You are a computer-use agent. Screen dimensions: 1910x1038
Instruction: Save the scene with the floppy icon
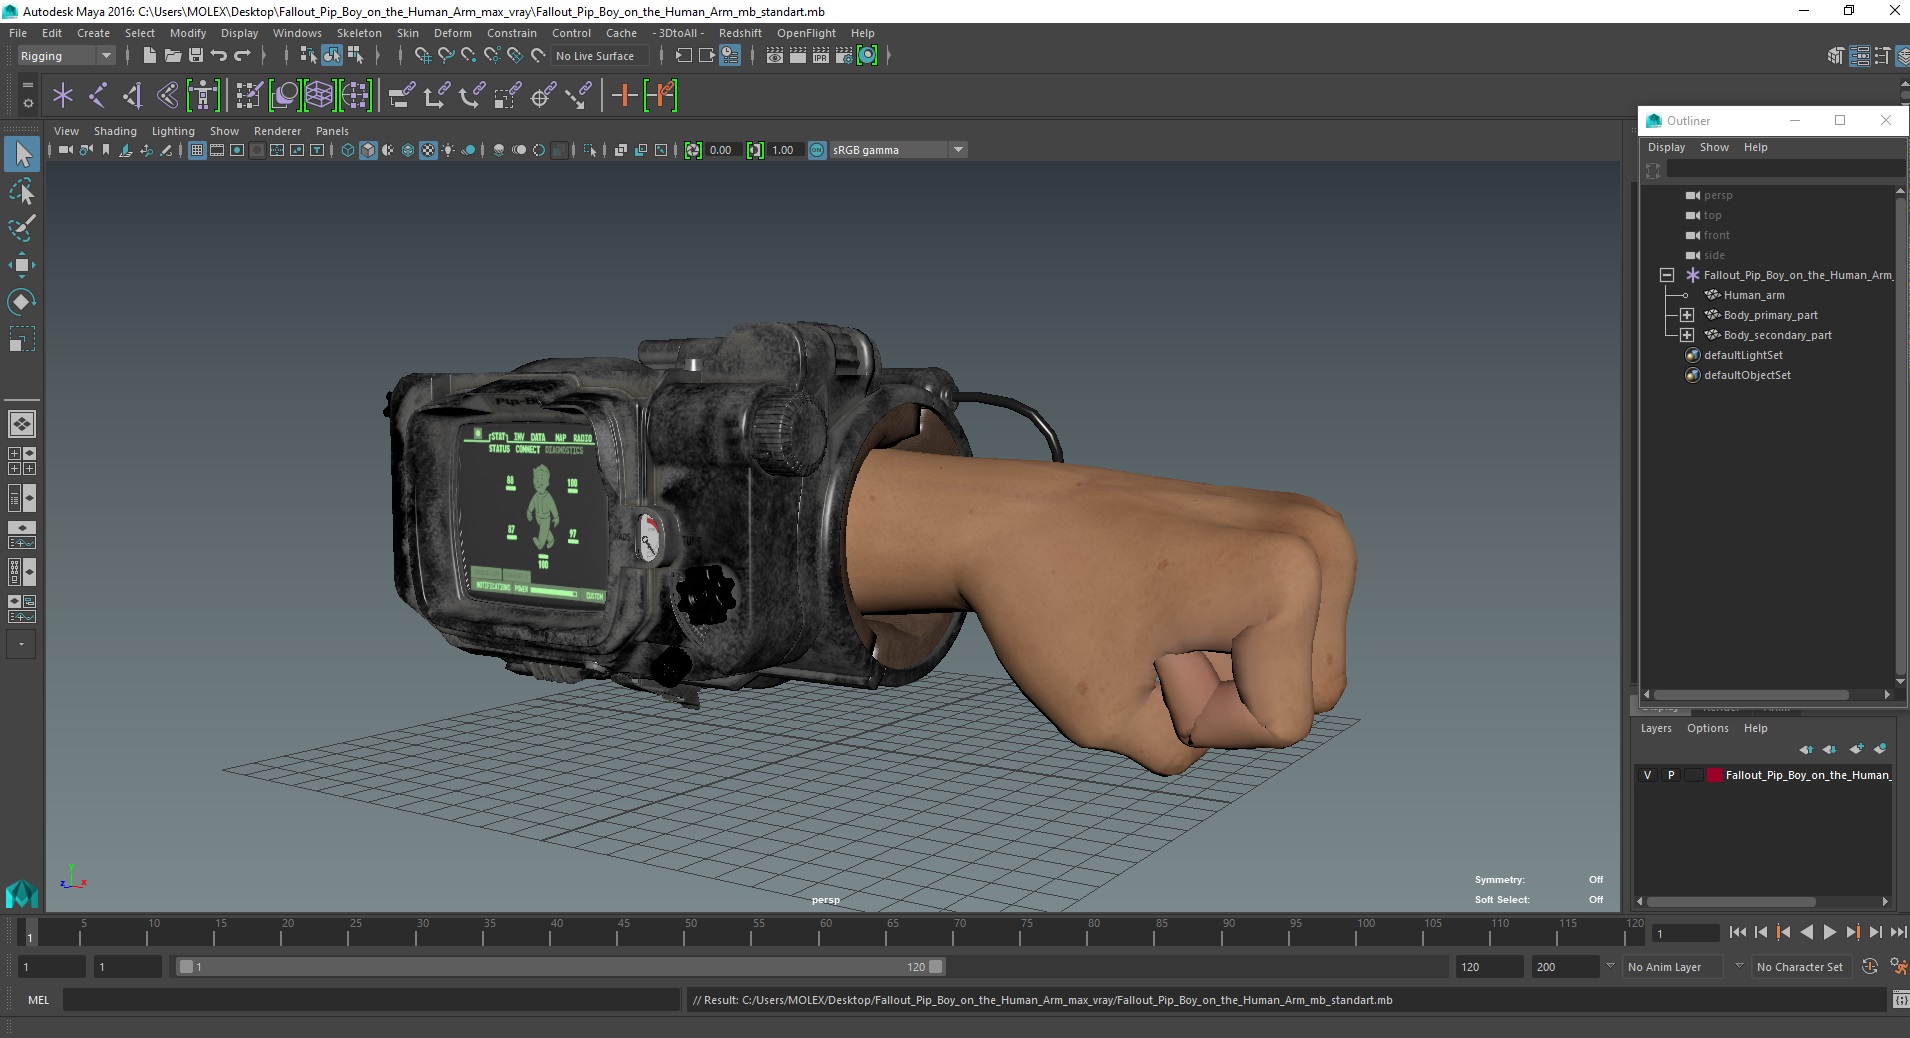(196, 56)
